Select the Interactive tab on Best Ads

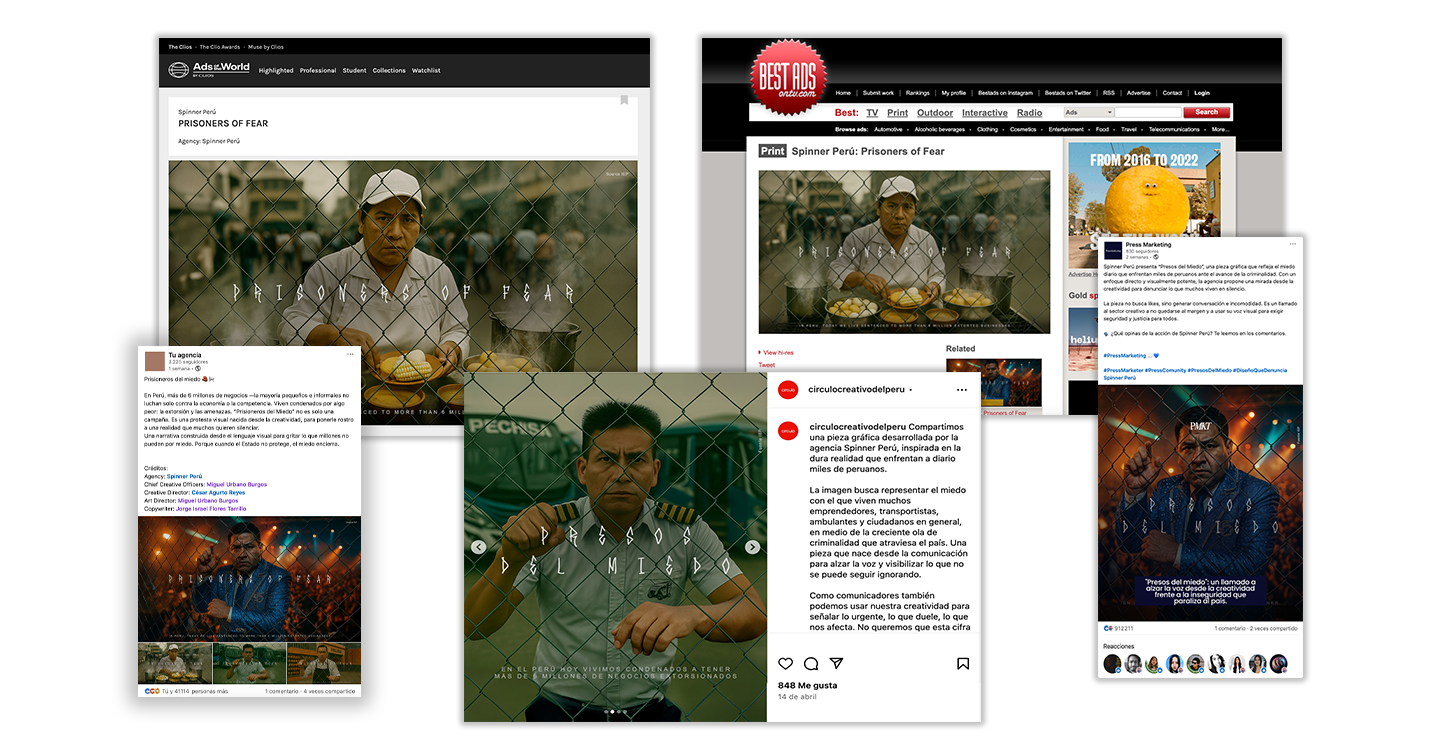[985, 113]
